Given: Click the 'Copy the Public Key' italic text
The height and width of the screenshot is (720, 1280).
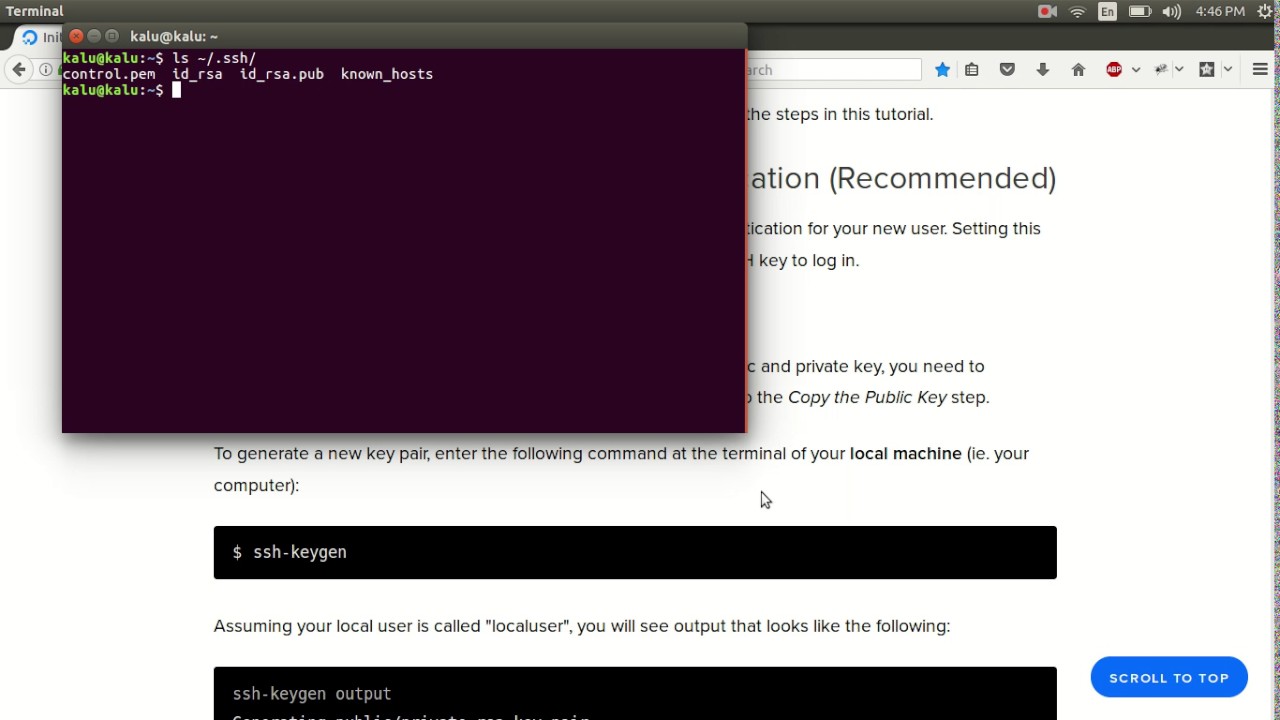Looking at the screenshot, I should pos(867,397).
